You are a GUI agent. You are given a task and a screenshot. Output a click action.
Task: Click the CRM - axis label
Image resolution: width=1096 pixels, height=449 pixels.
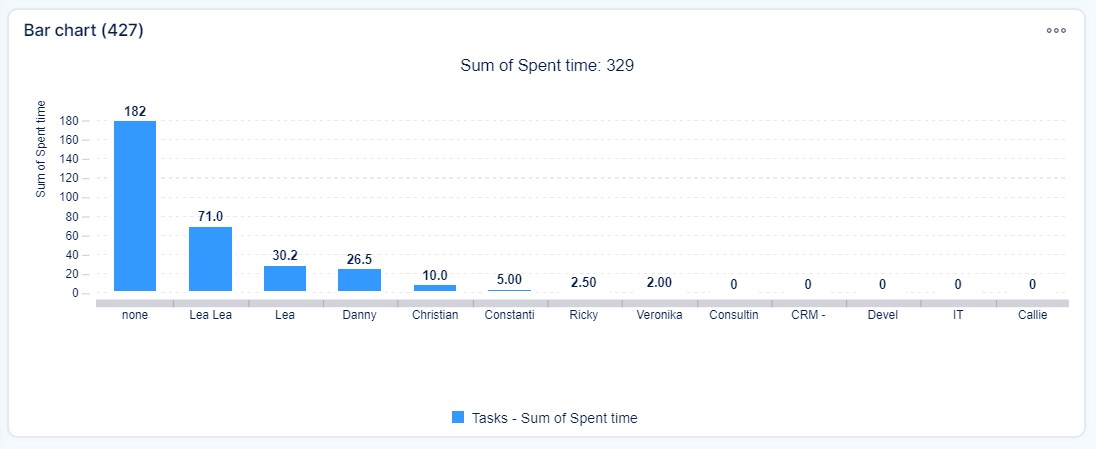[x=808, y=315]
